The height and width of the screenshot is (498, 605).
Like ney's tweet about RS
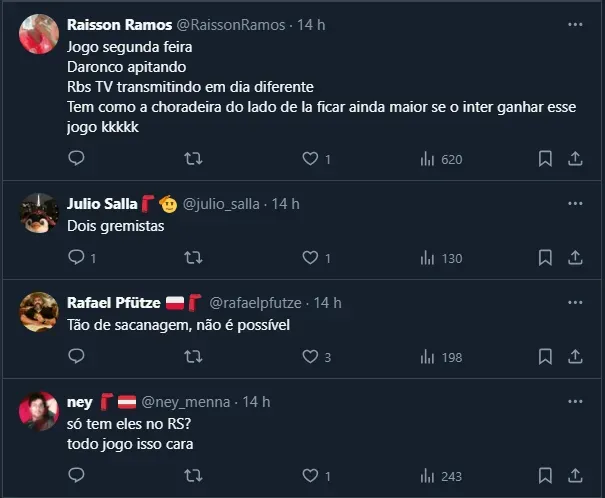(x=310, y=476)
